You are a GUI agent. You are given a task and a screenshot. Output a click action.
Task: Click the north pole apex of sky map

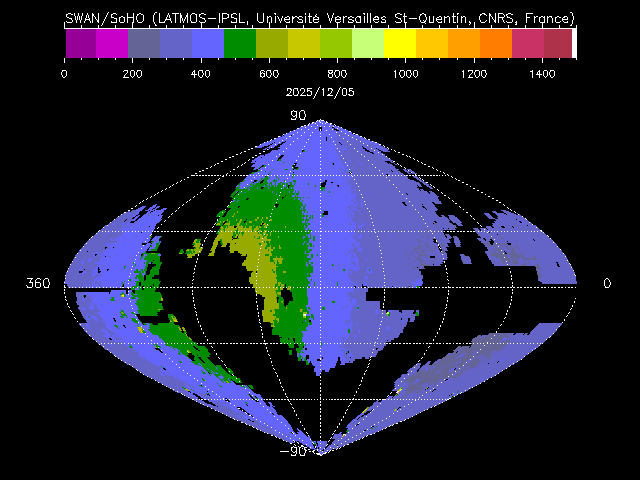pyautogui.click(x=320, y=121)
